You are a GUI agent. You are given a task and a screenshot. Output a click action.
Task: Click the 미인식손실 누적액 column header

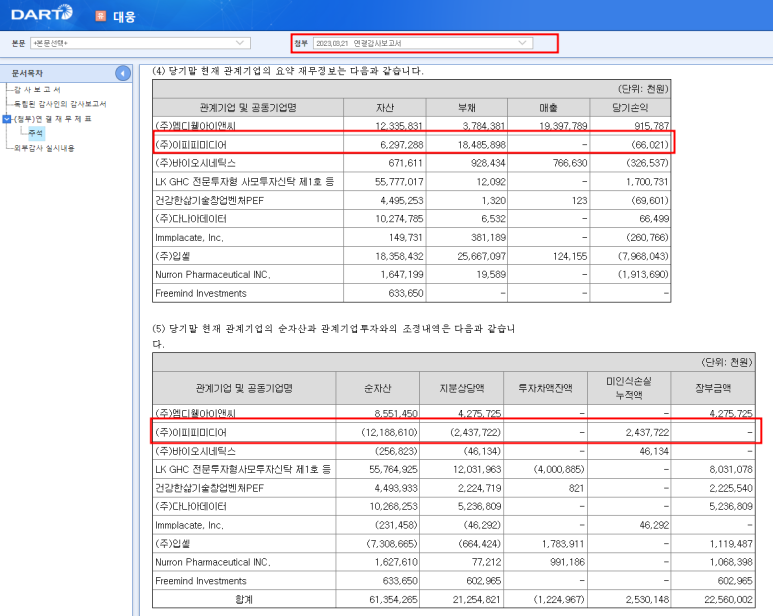click(629, 388)
